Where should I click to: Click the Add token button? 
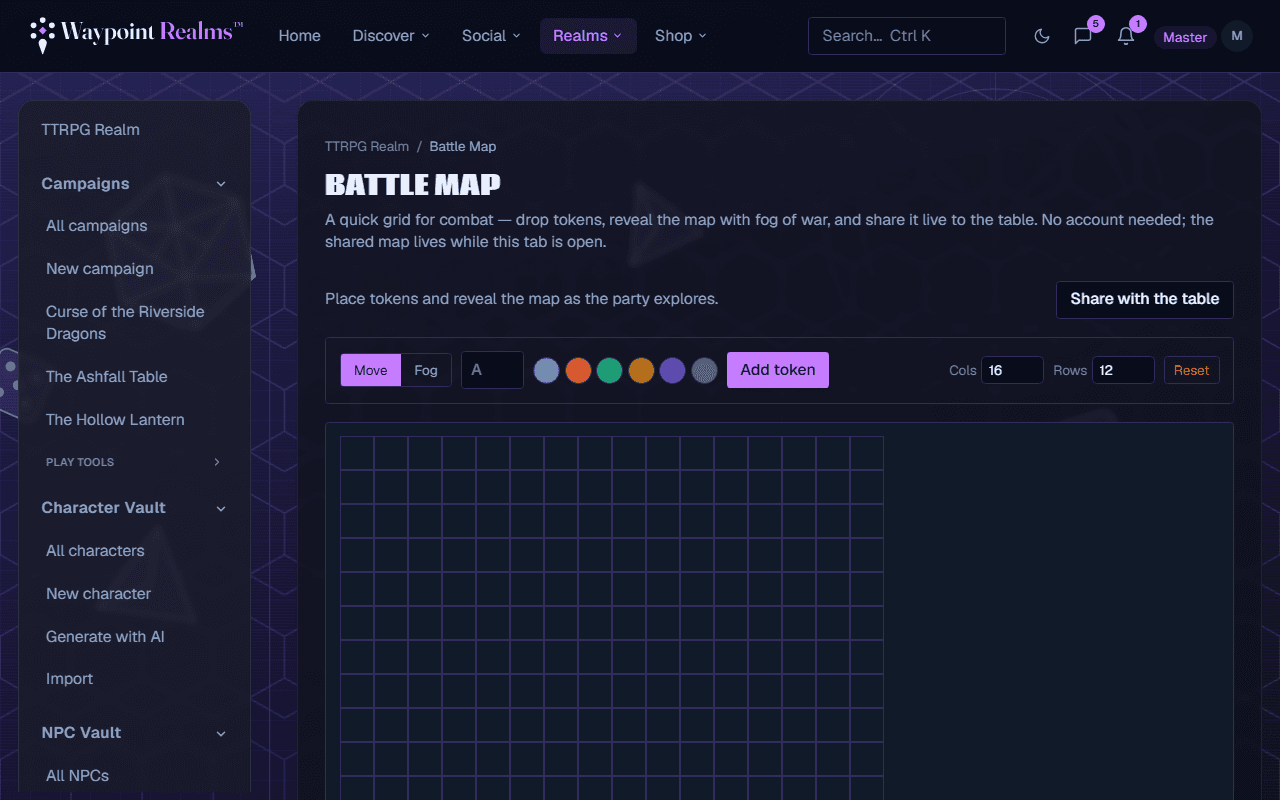coord(778,370)
